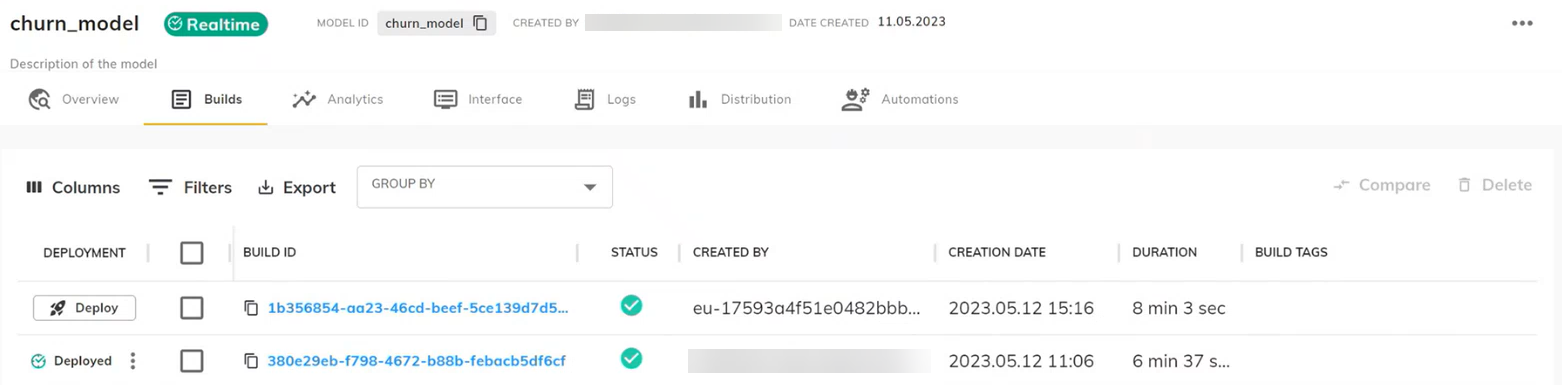The image size is (1562, 385).
Task: Click the Delete builds button
Action: 1494,185
